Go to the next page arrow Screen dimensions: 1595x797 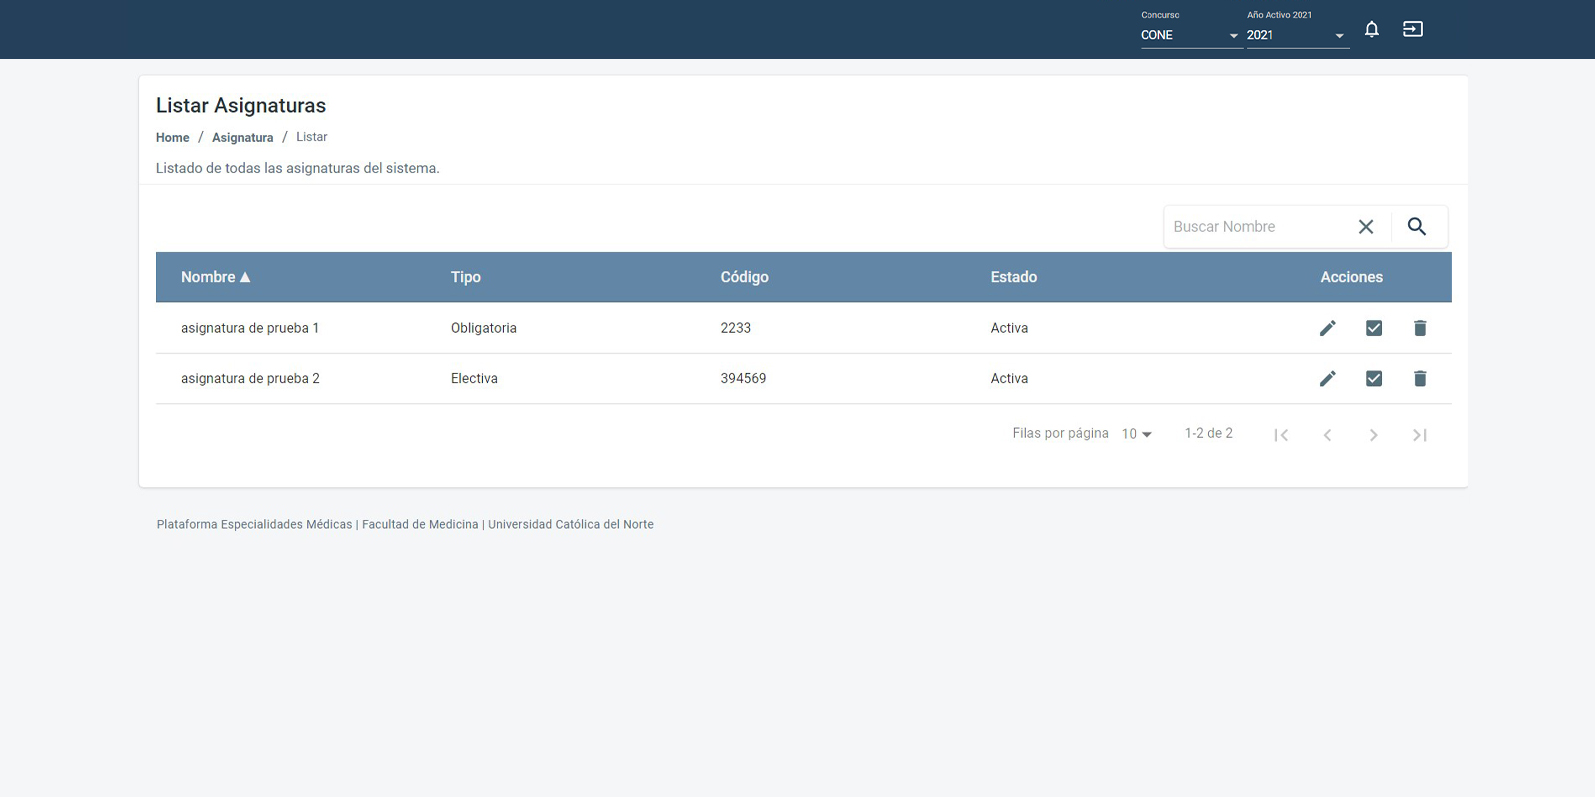click(1373, 434)
